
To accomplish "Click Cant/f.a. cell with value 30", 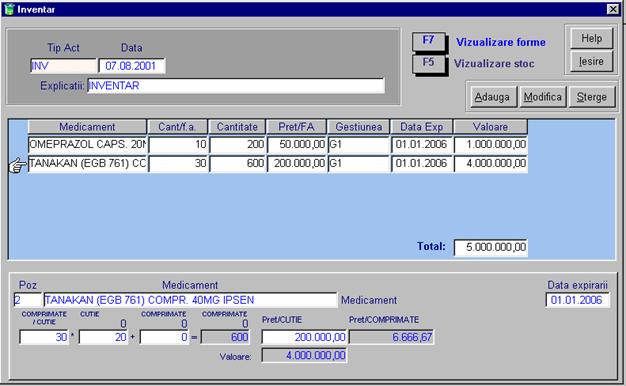I will 178,163.
